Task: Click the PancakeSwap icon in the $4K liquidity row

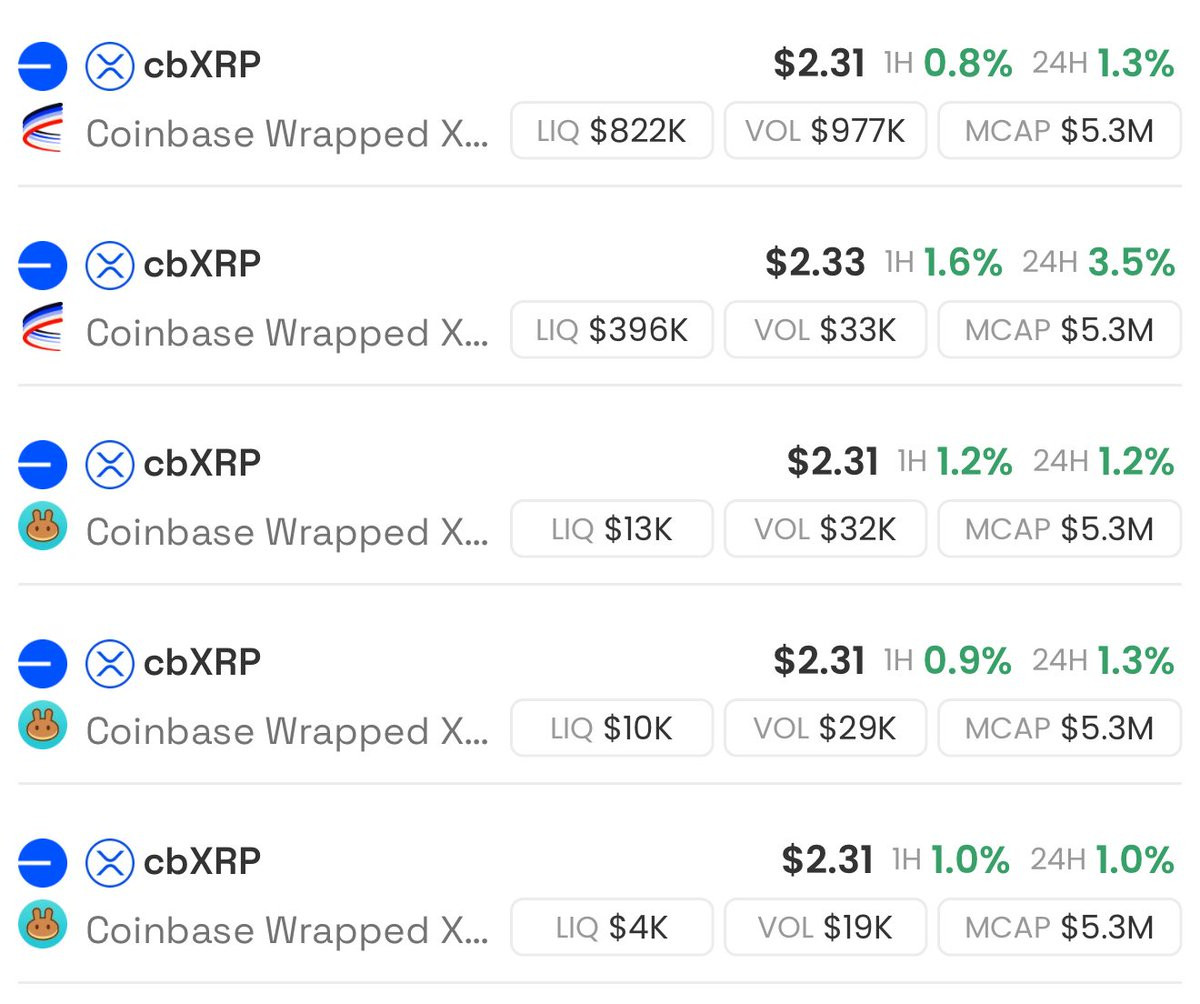Action: pyautogui.click(x=42, y=925)
